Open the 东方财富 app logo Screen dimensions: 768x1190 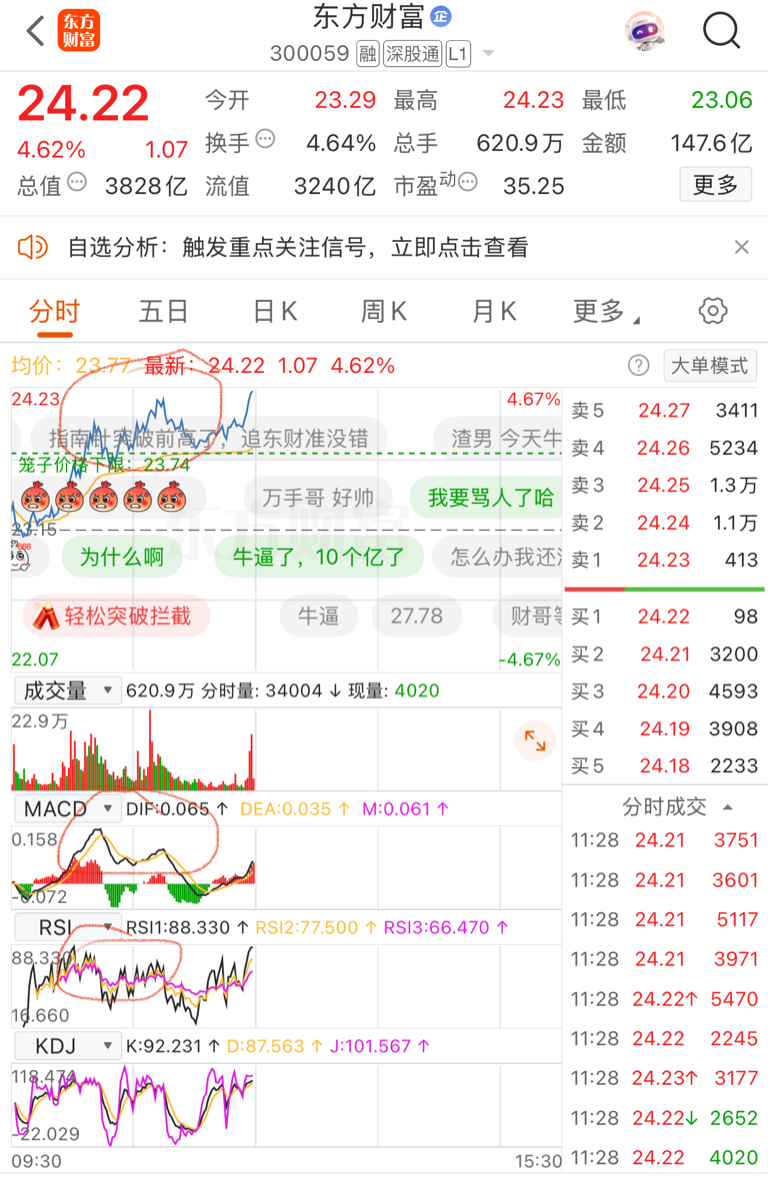tap(79, 31)
